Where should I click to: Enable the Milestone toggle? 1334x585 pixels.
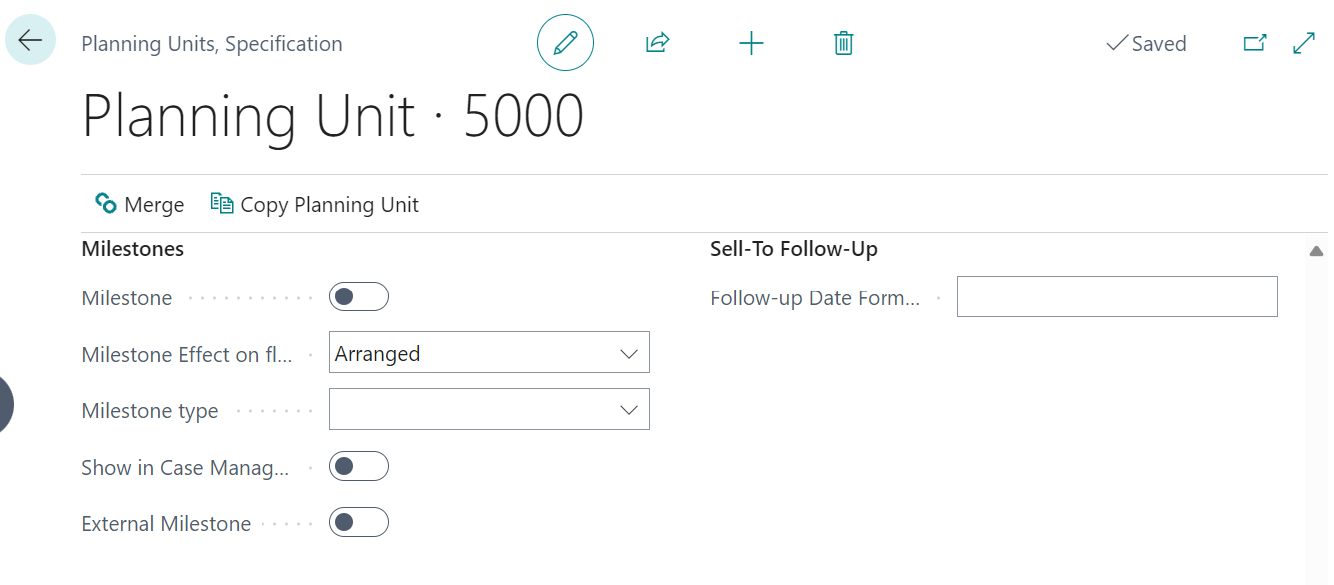point(358,297)
